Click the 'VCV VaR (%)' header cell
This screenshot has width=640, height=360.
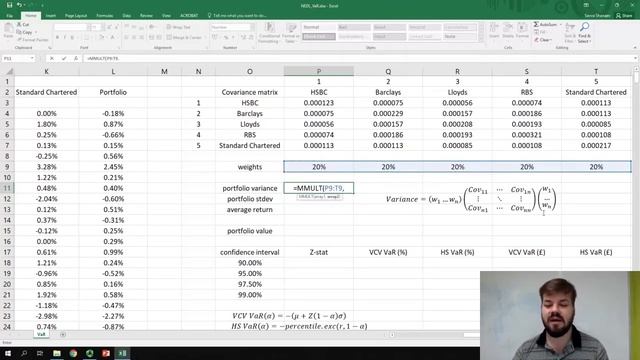(x=388, y=252)
